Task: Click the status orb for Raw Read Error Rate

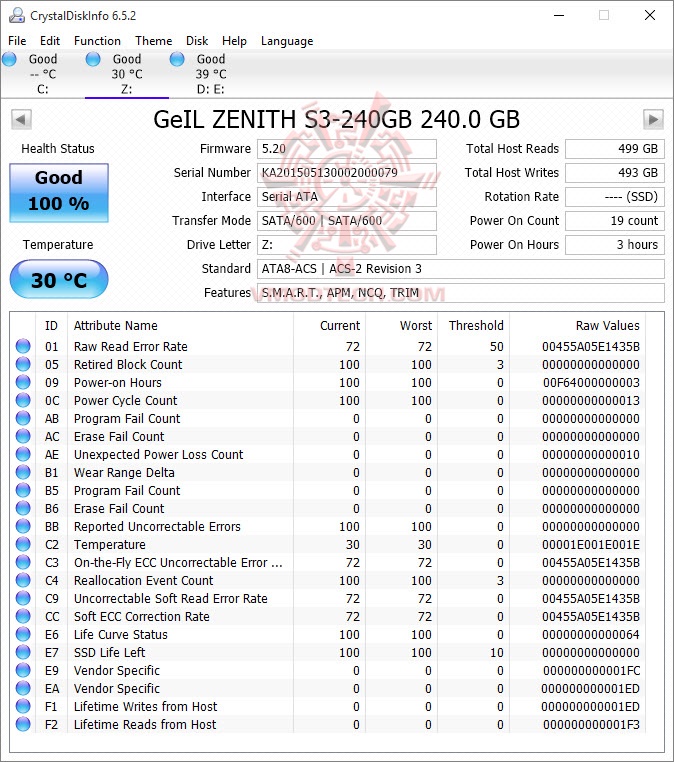Action: [23, 346]
